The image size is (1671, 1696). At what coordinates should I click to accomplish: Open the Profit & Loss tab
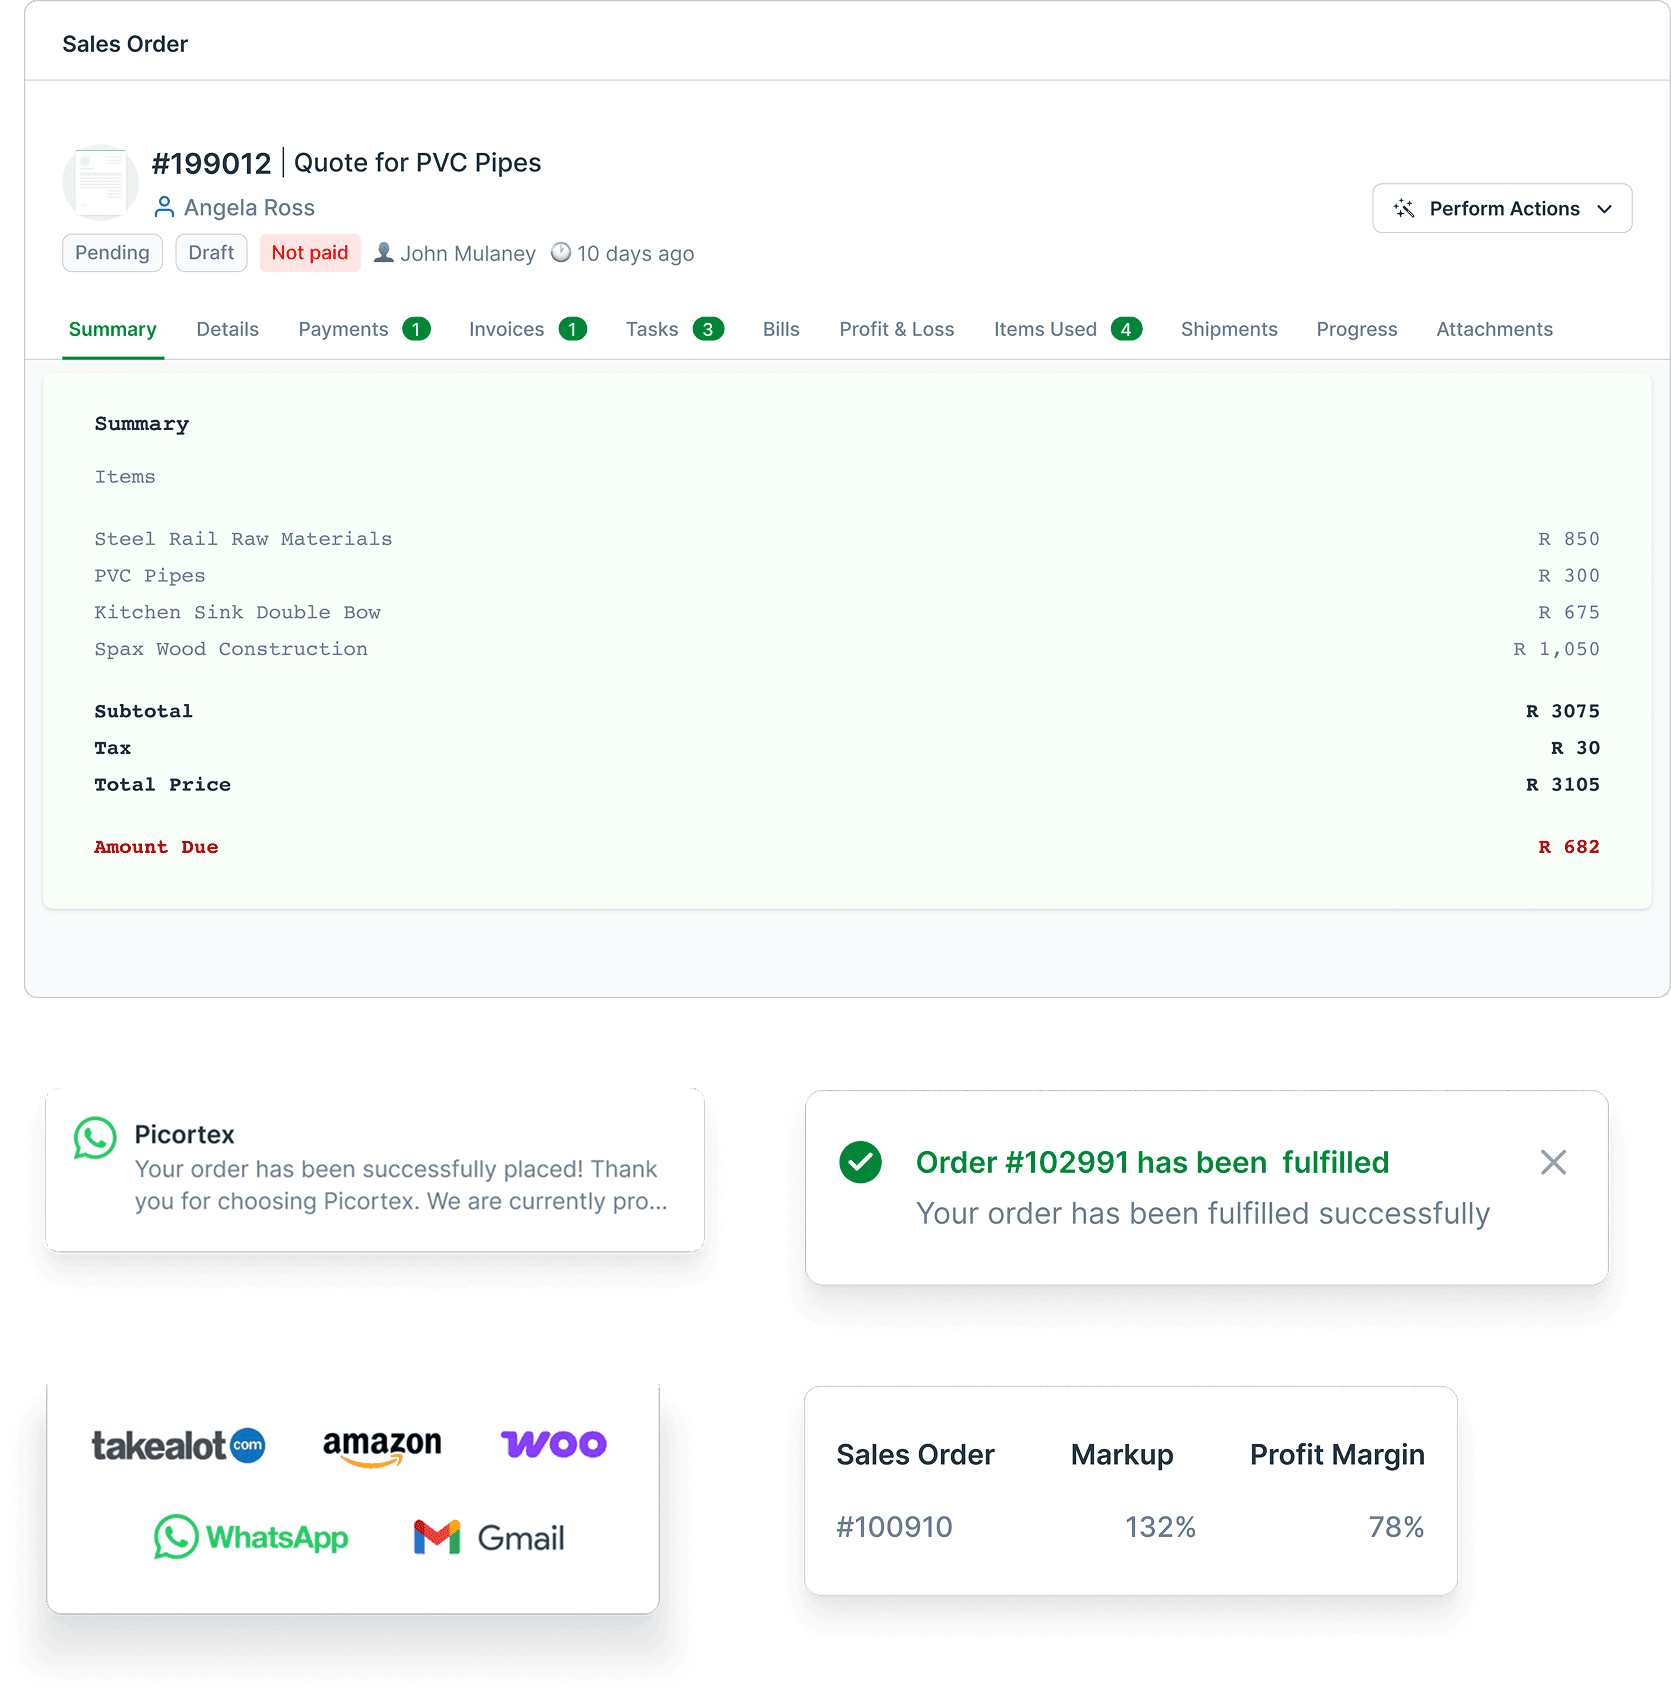pyautogui.click(x=896, y=329)
